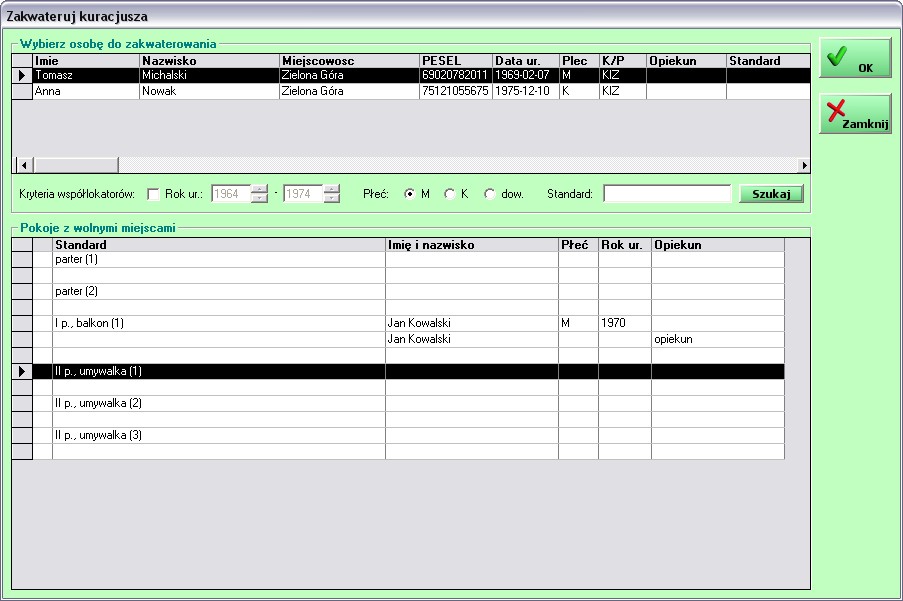Viewport: 903px width, 601px height.
Task: Select room parter (1) row
Action: click(218, 259)
